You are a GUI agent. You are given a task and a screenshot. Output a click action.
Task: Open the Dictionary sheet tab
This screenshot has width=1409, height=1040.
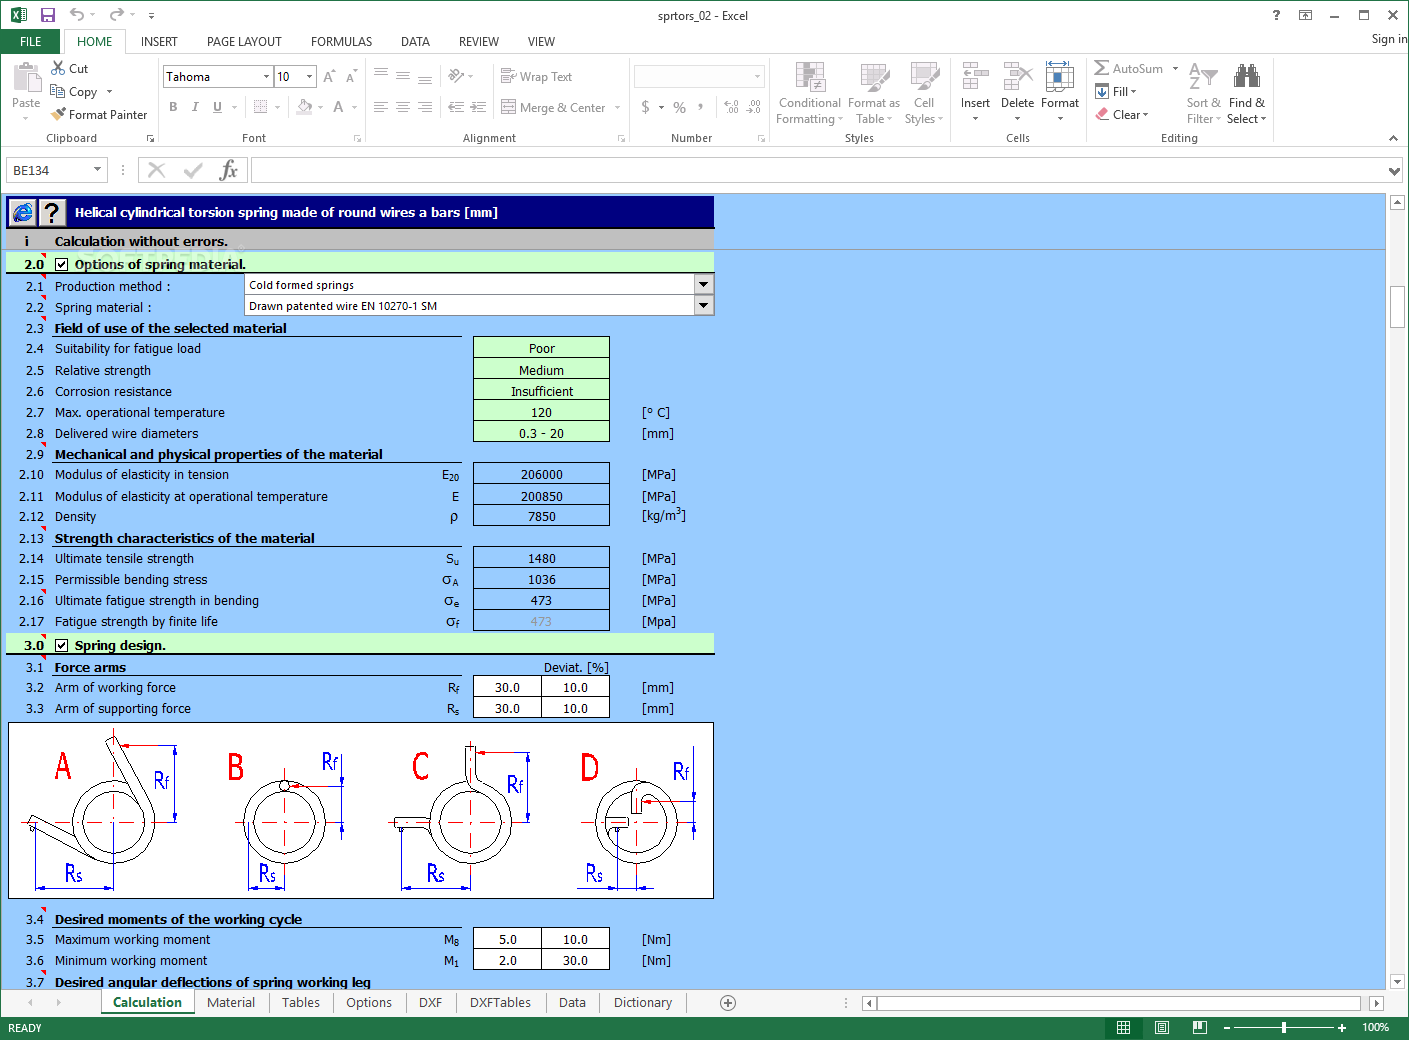pos(643,1002)
